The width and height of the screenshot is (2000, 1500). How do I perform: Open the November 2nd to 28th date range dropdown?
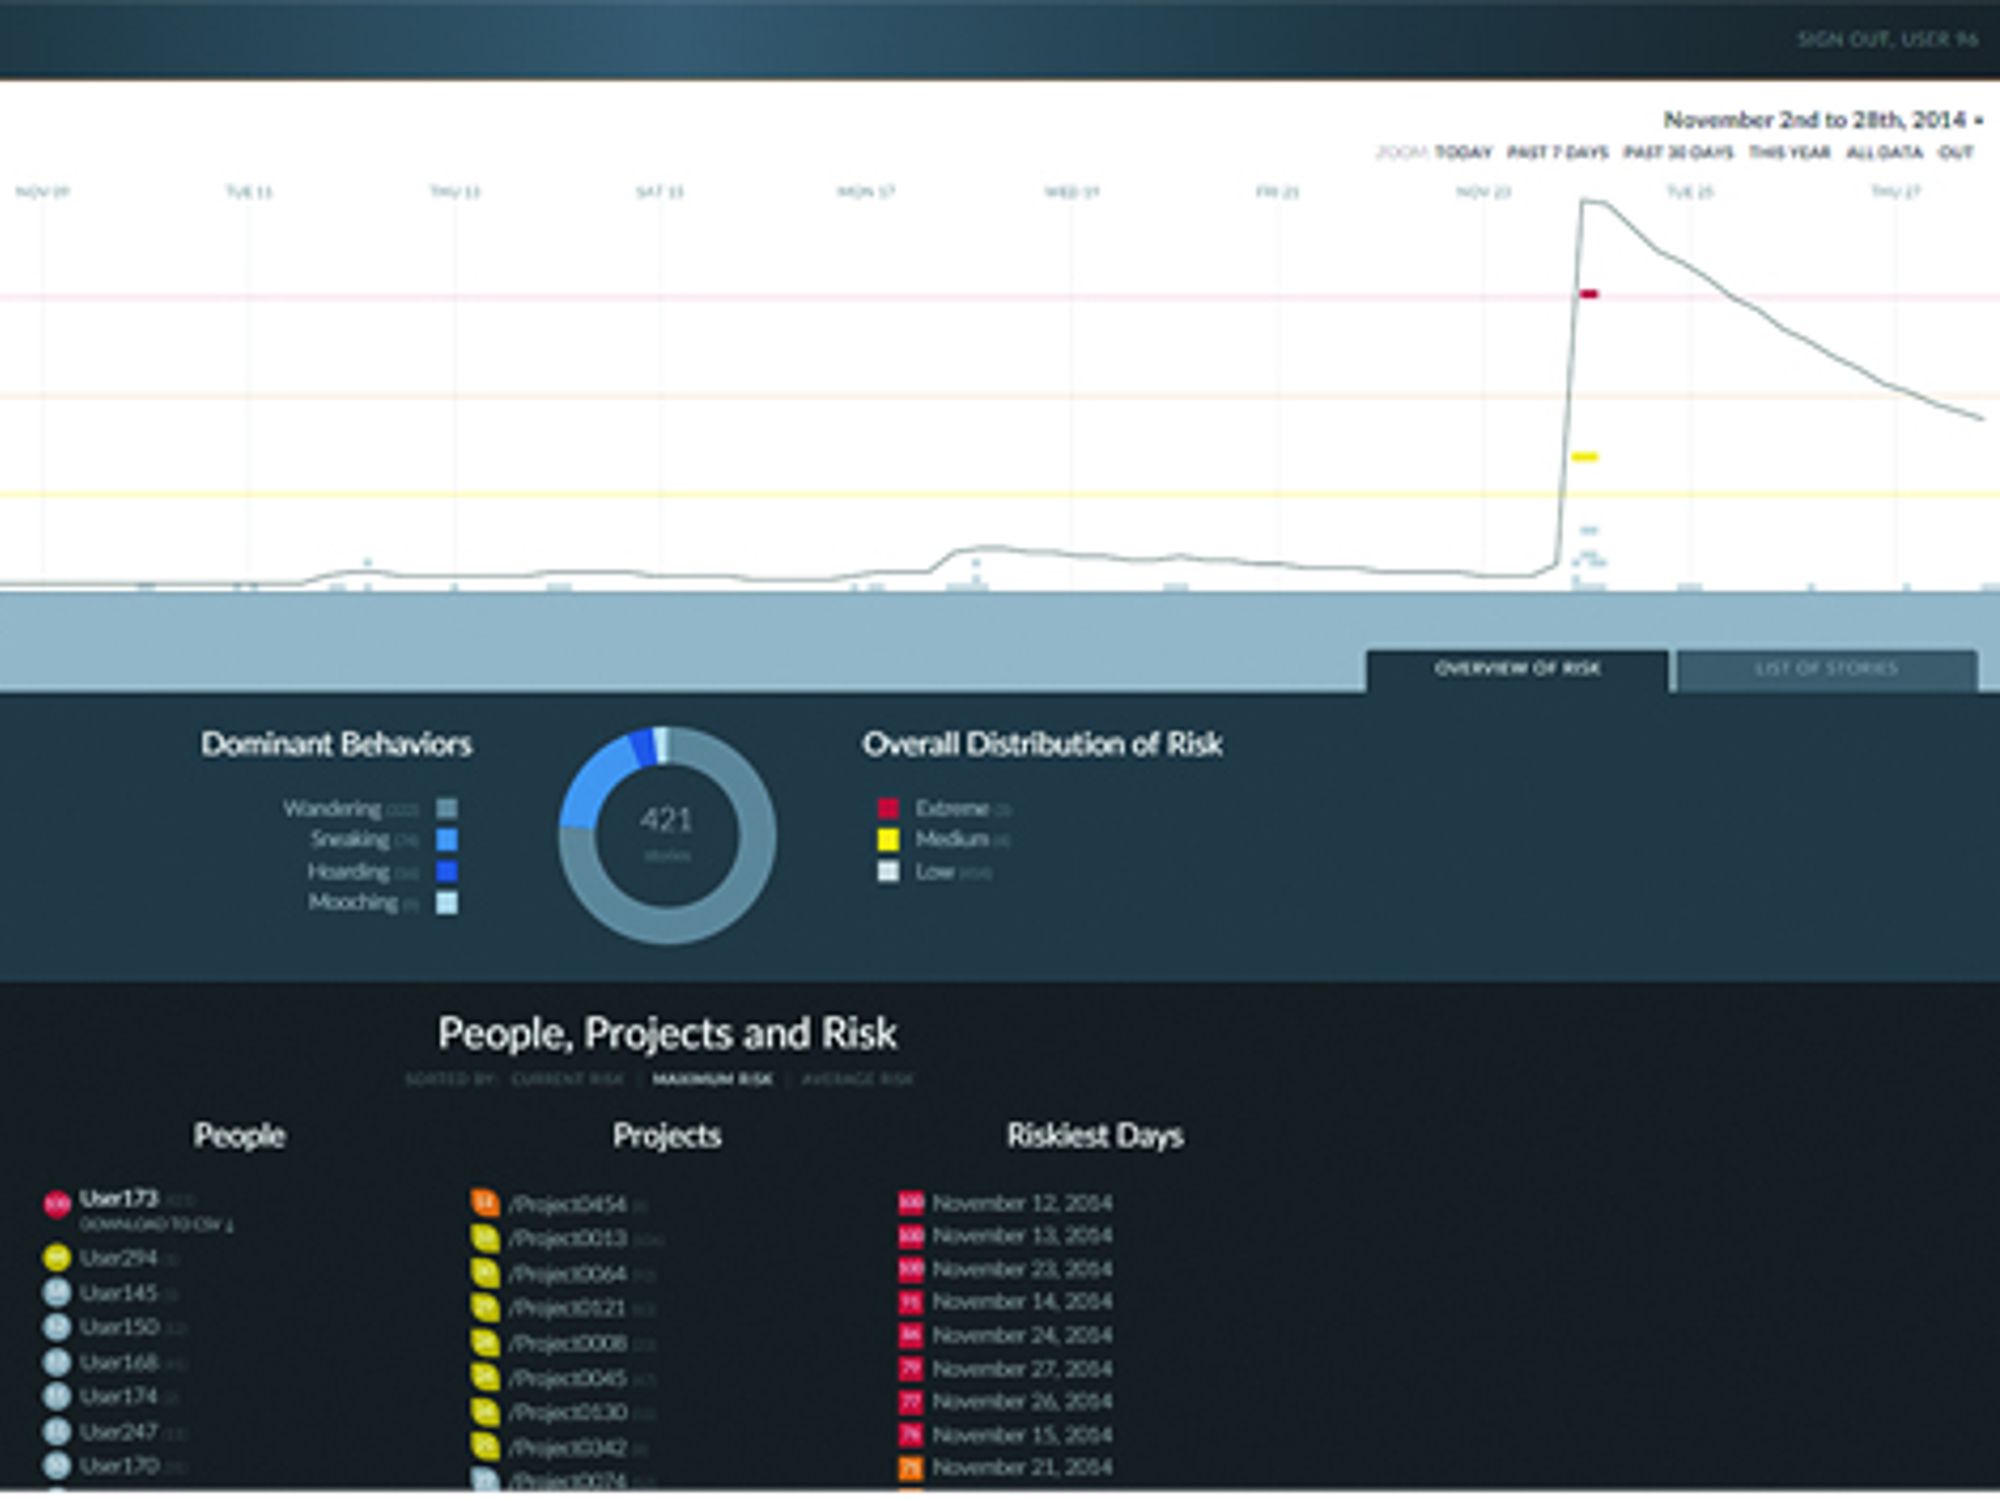(x=1823, y=120)
